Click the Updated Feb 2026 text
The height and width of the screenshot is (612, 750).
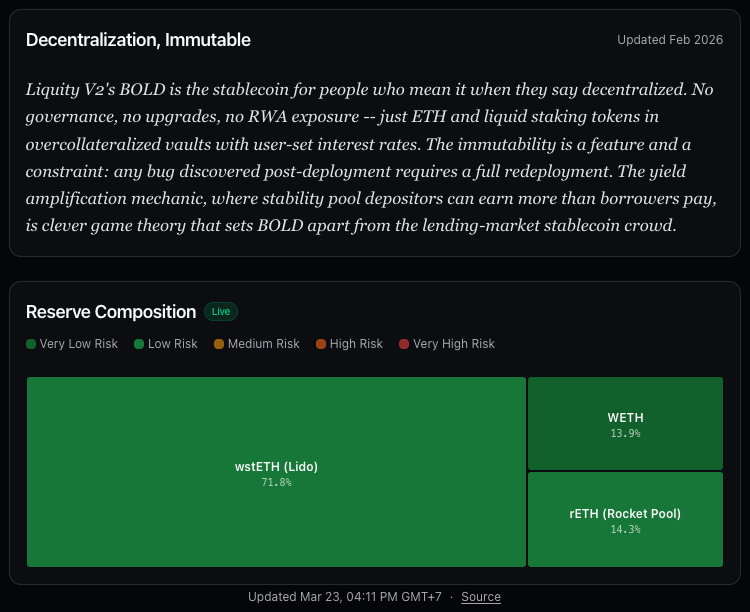point(670,40)
